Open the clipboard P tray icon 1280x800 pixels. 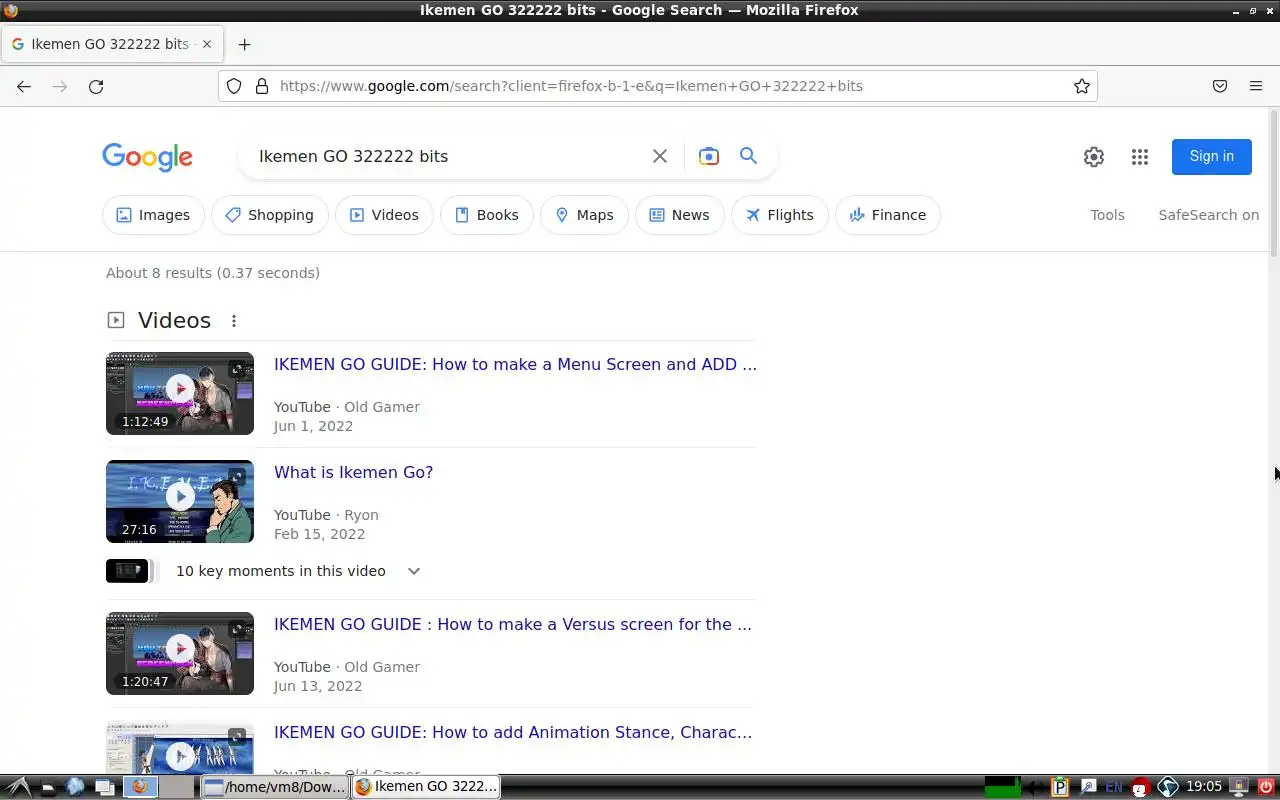(x=1060, y=787)
